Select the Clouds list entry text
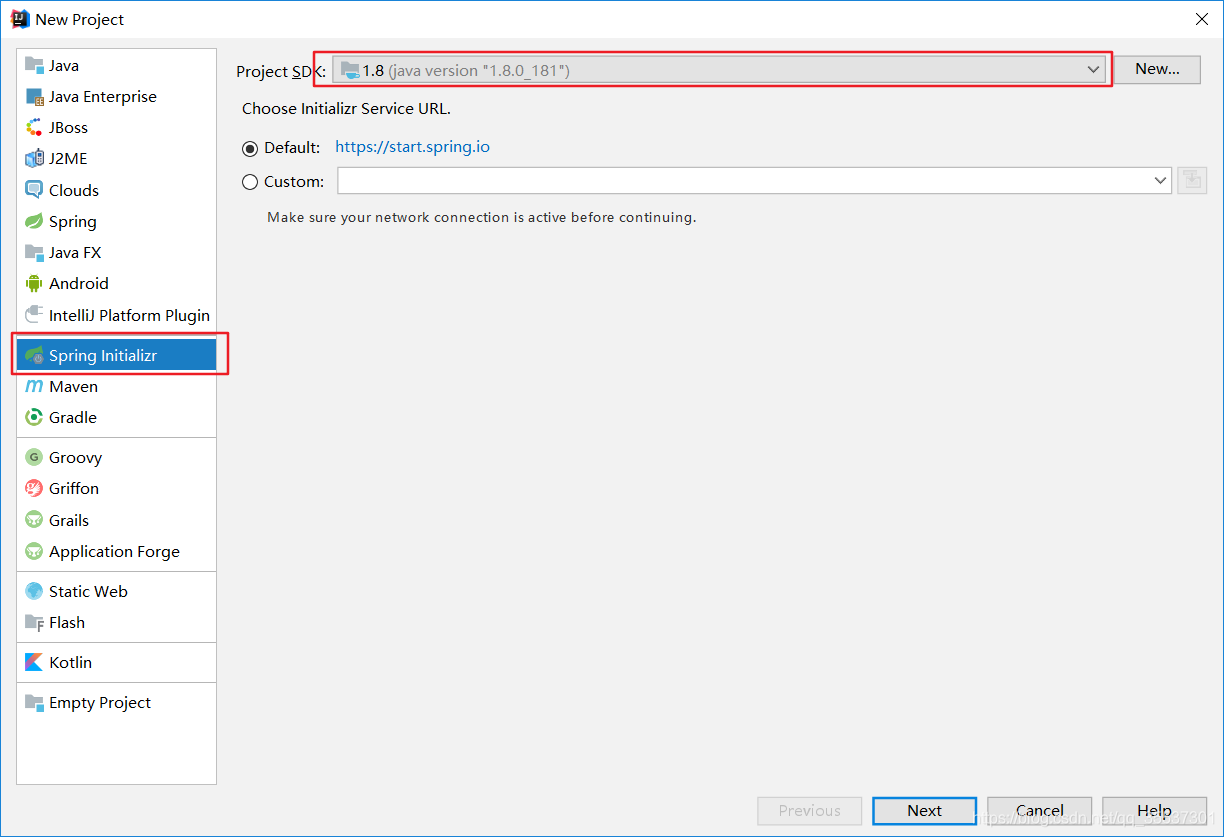This screenshot has height=837, width=1224. 74,190
